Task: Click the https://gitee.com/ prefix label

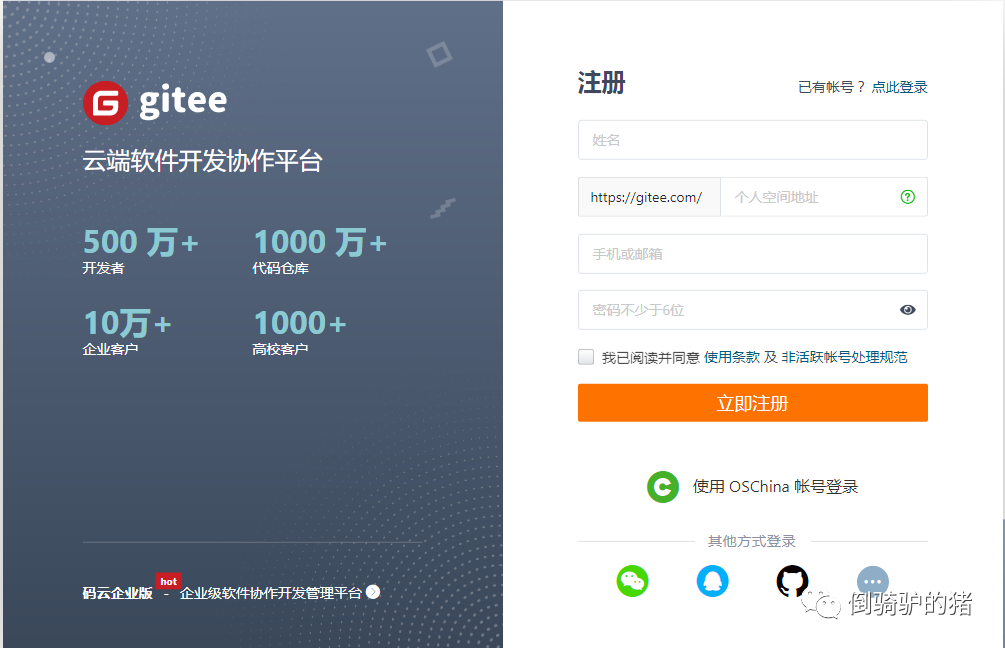Action: point(649,197)
